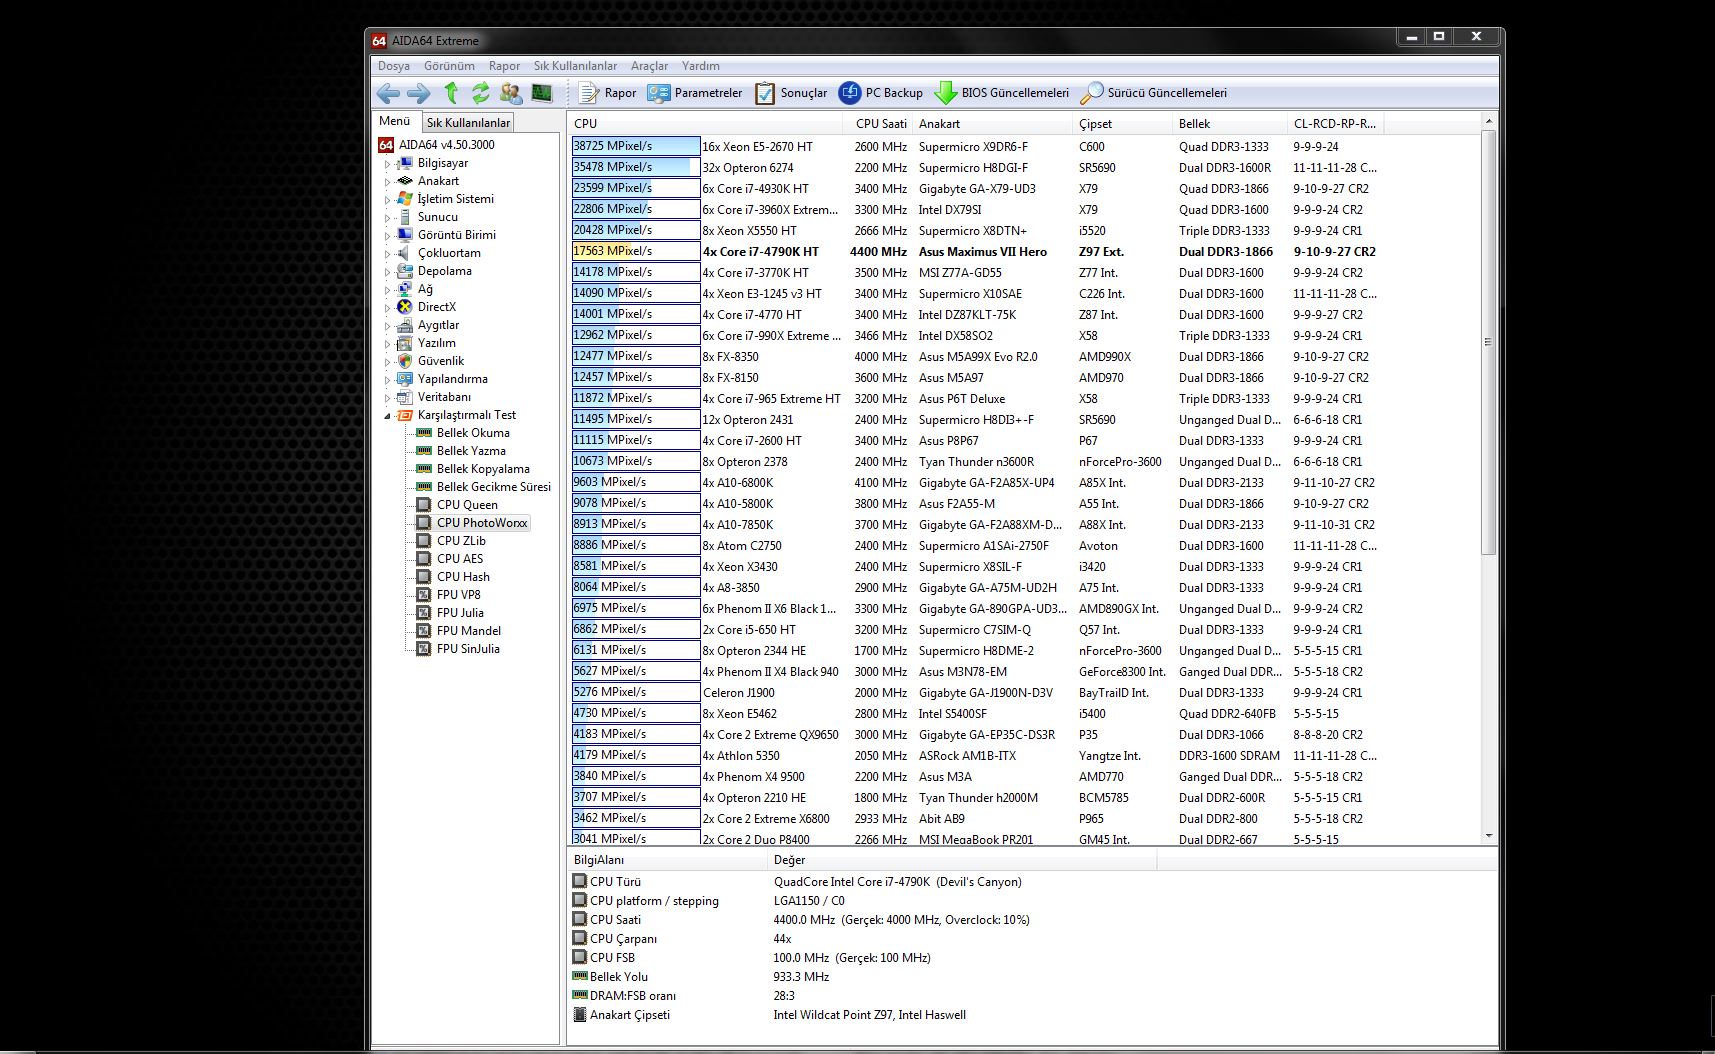Click the users icon in toolbar
The height and width of the screenshot is (1054, 1715).
coord(511,93)
